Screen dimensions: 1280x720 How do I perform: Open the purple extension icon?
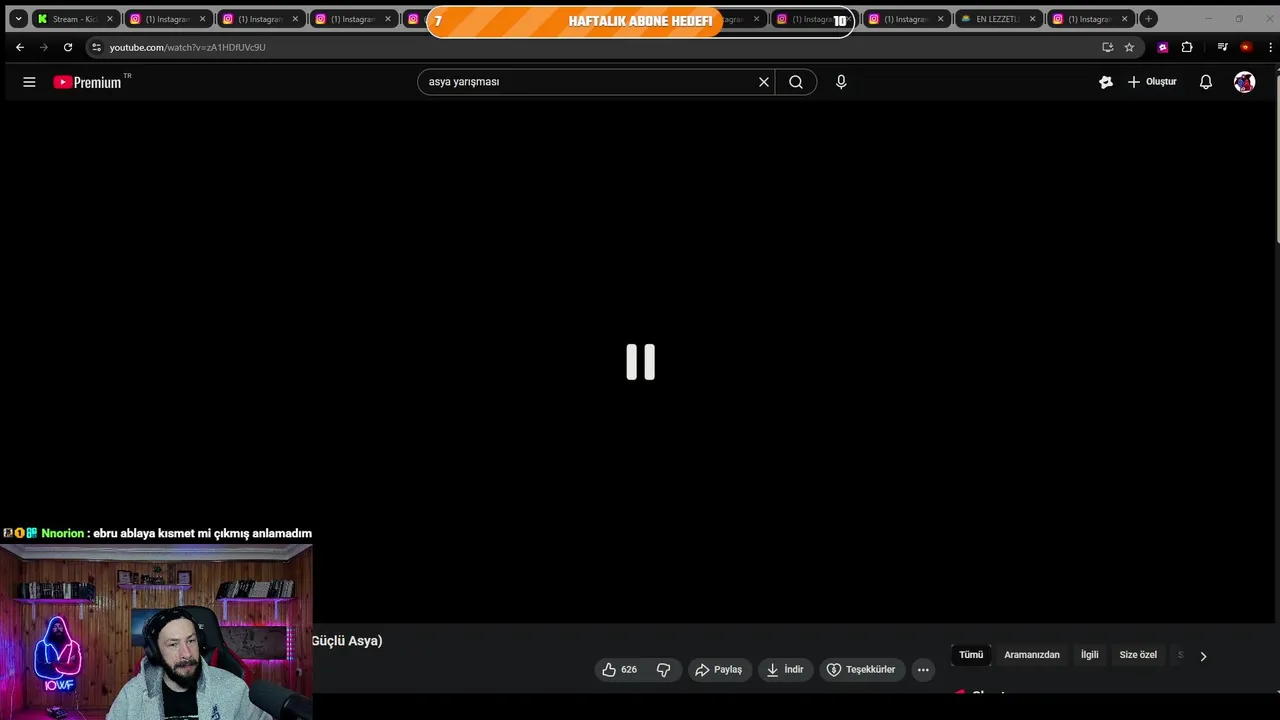tap(1163, 47)
